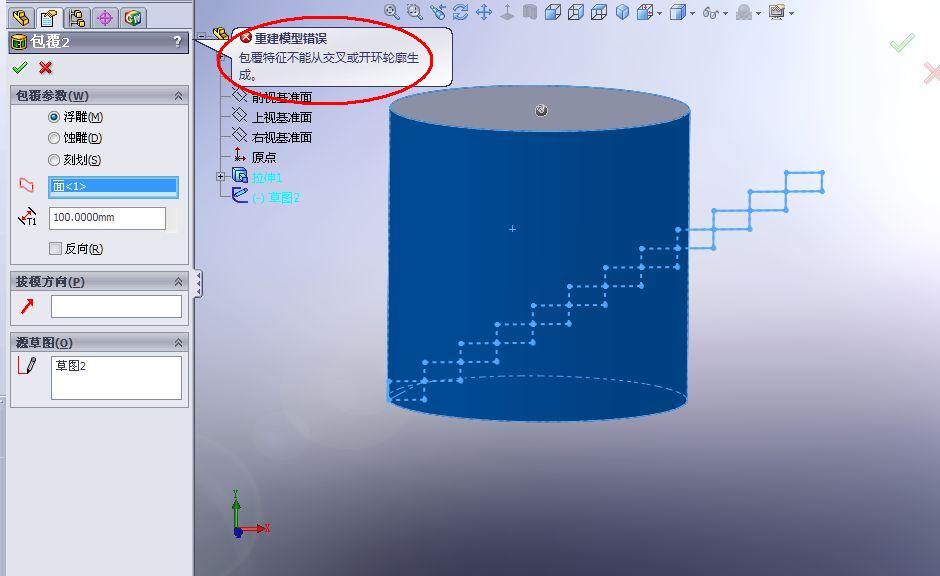Click the grayed Apply Scene icon
The height and width of the screenshot is (576, 940).
tap(743, 12)
